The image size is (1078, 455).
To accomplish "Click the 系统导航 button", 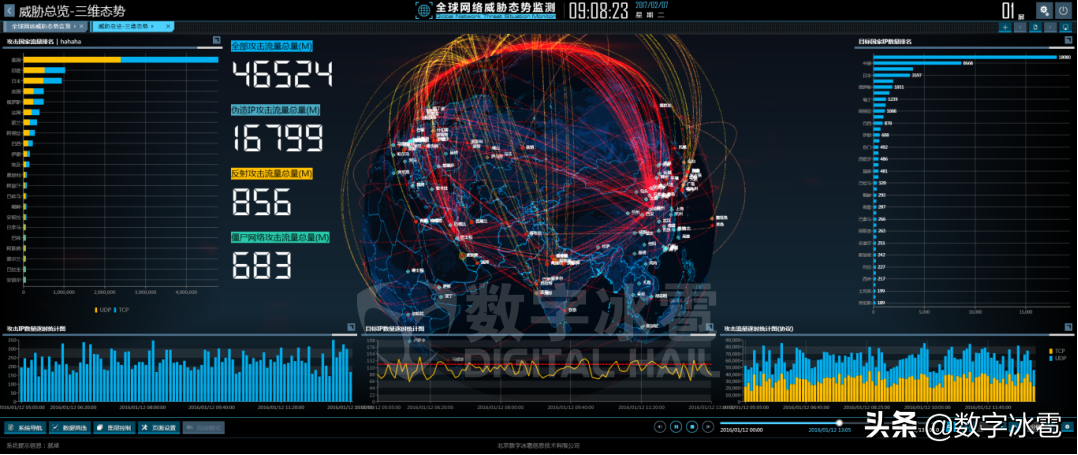I will (25, 427).
